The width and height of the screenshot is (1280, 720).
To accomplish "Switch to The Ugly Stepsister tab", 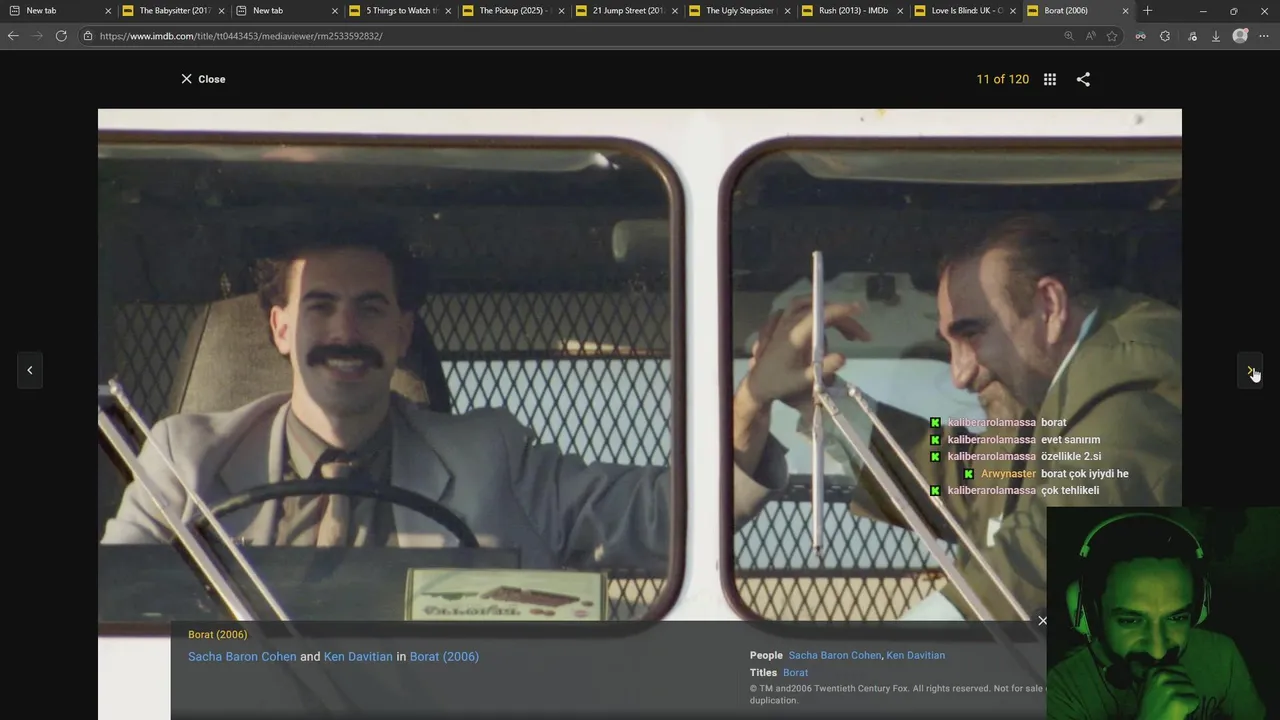I will pyautogui.click(x=738, y=11).
